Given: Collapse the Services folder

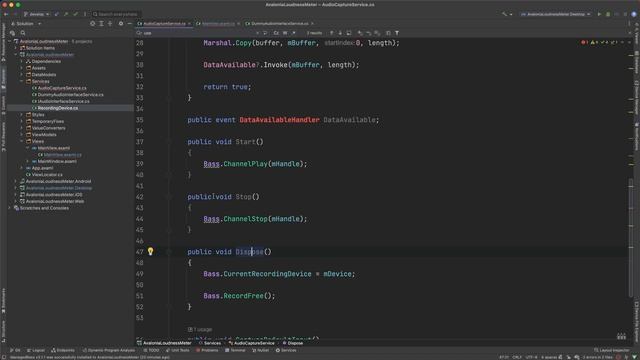Looking at the screenshot, I should click(x=22, y=81).
